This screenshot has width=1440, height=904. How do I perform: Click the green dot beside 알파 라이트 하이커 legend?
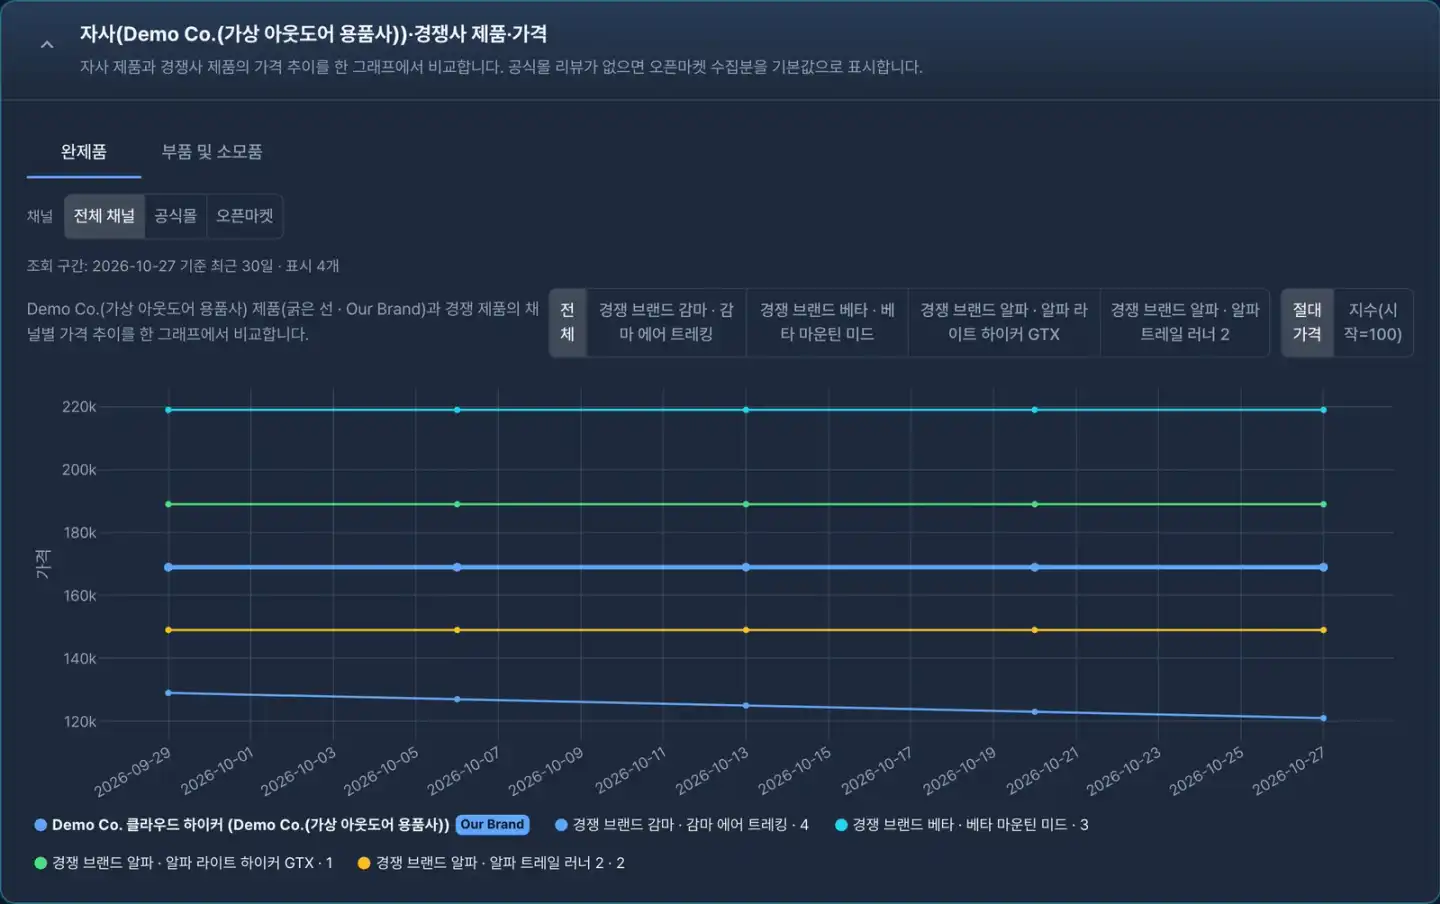tap(41, 863)
